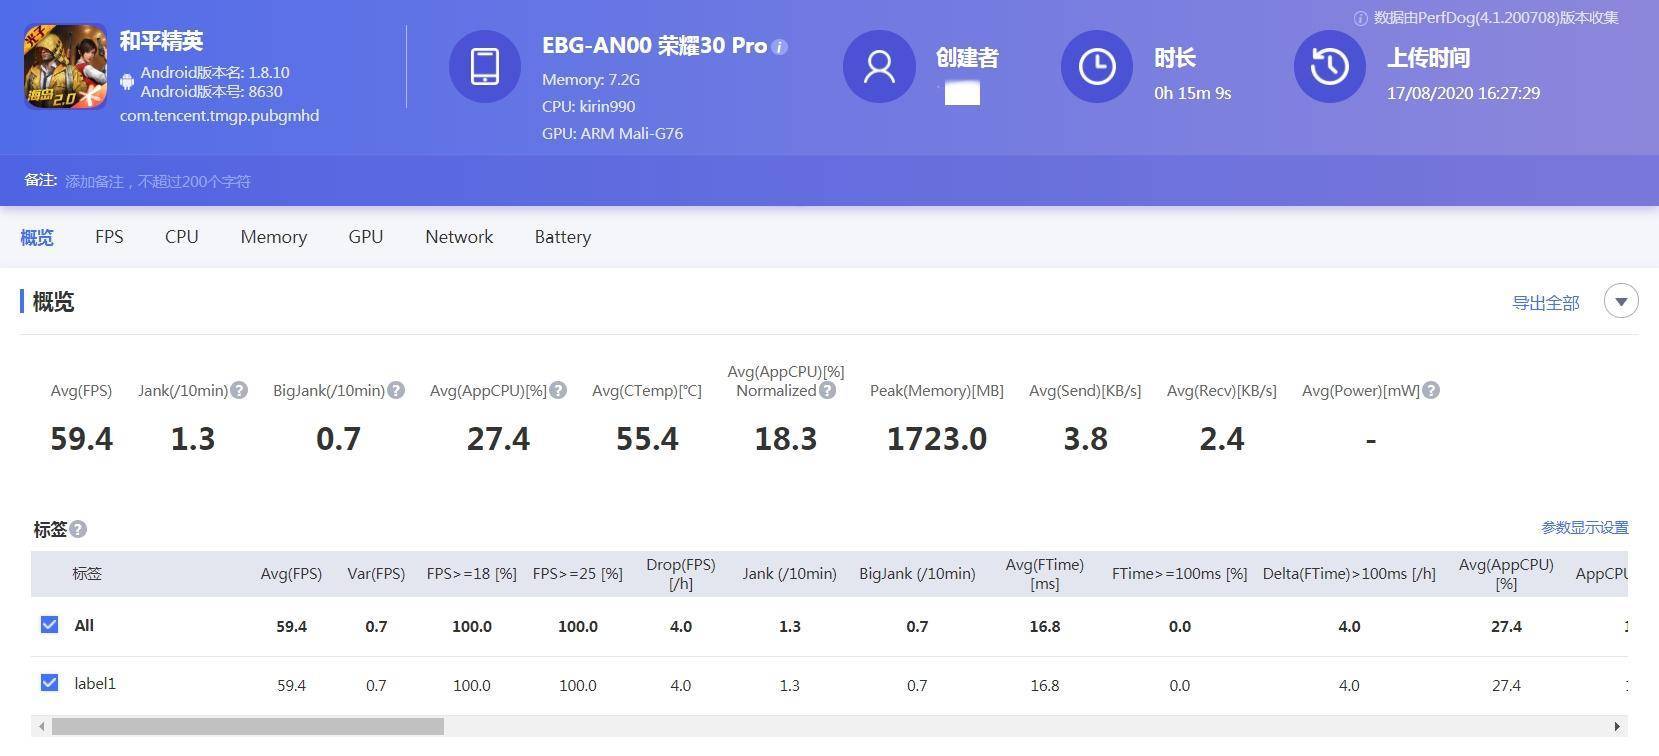The image size is (1659, 756).
Task: Switch to the Memory tab
Action: (274, 237)
